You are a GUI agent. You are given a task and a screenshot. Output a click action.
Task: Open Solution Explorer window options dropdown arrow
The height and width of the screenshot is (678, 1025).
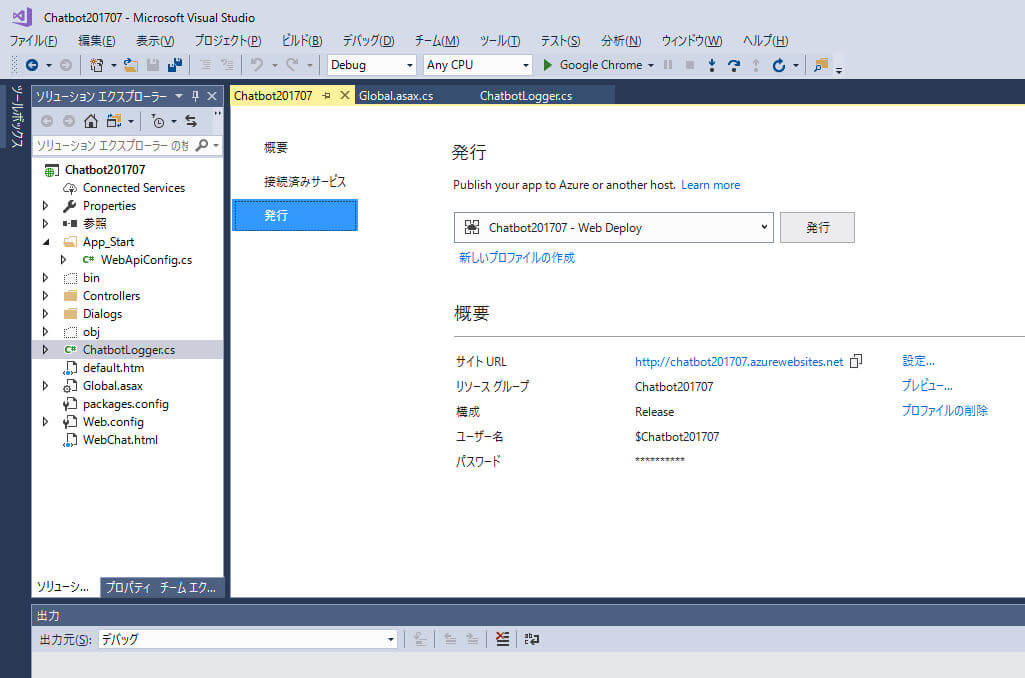tap(178, 96)
